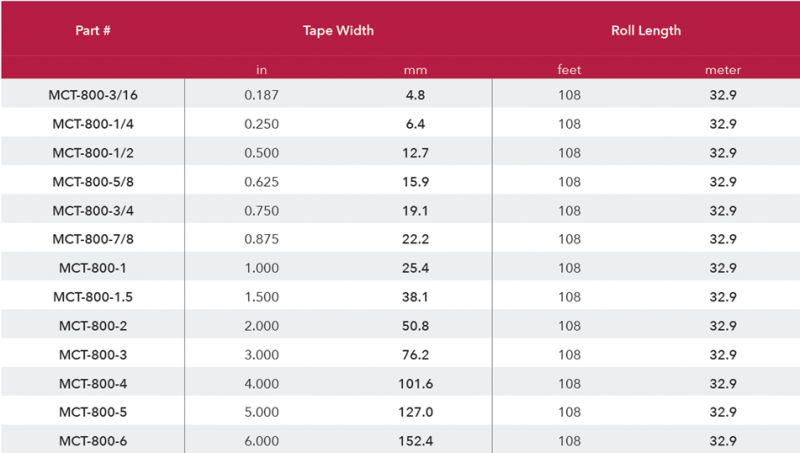Select the 'meter' sub-header label
800x453 pixels.
[x=723, y=70]
